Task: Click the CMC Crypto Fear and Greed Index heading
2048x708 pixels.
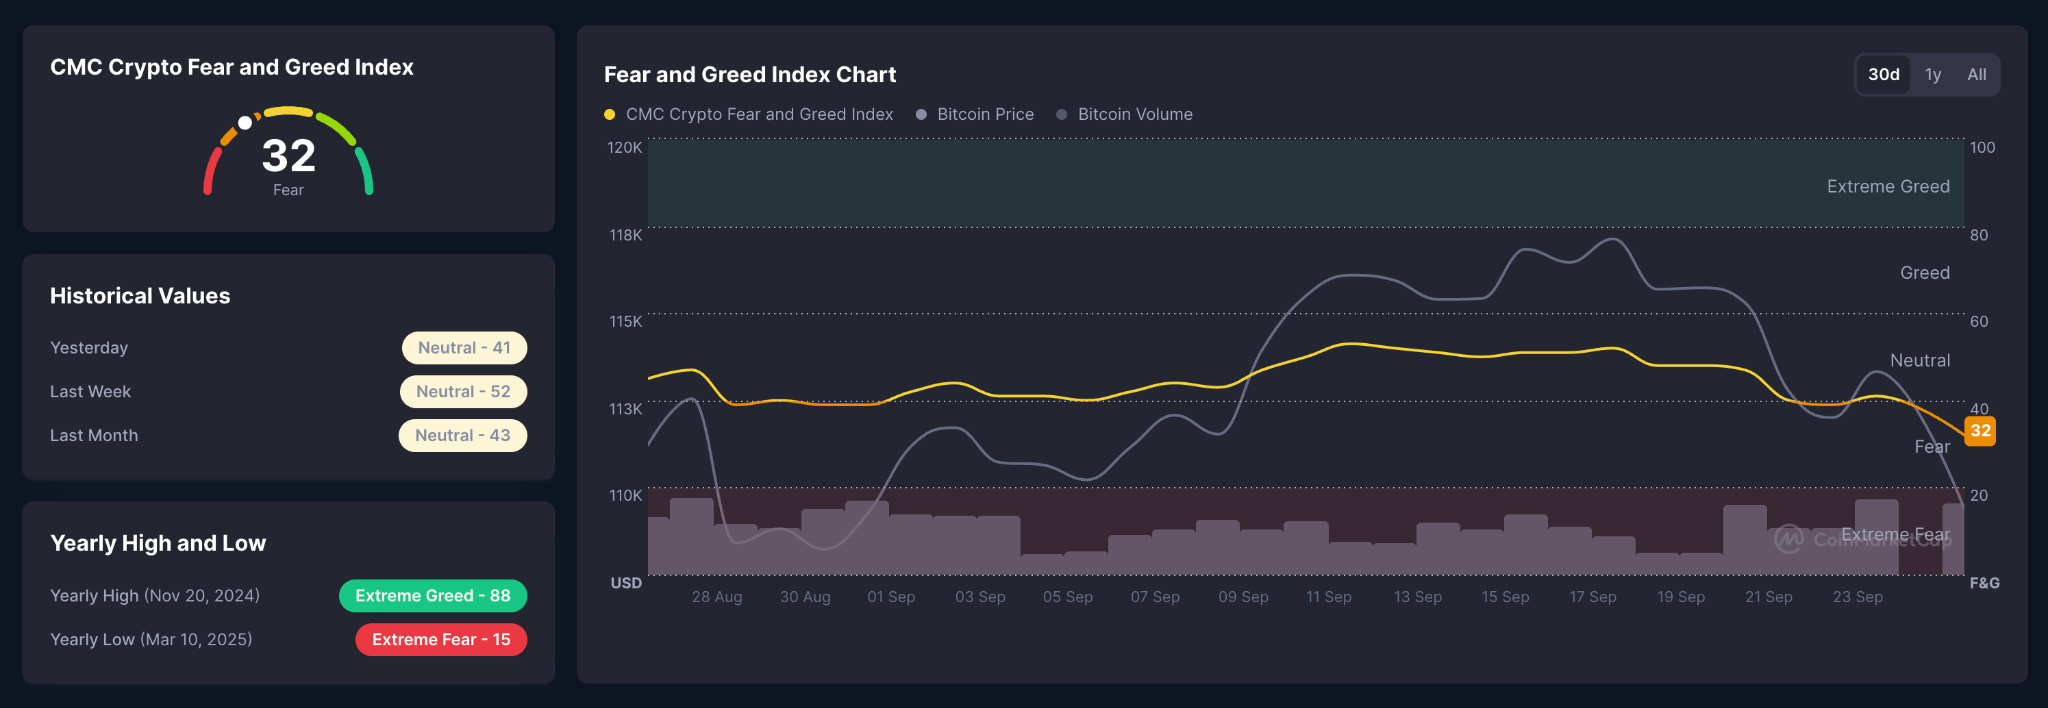Action: click(232, 67)
